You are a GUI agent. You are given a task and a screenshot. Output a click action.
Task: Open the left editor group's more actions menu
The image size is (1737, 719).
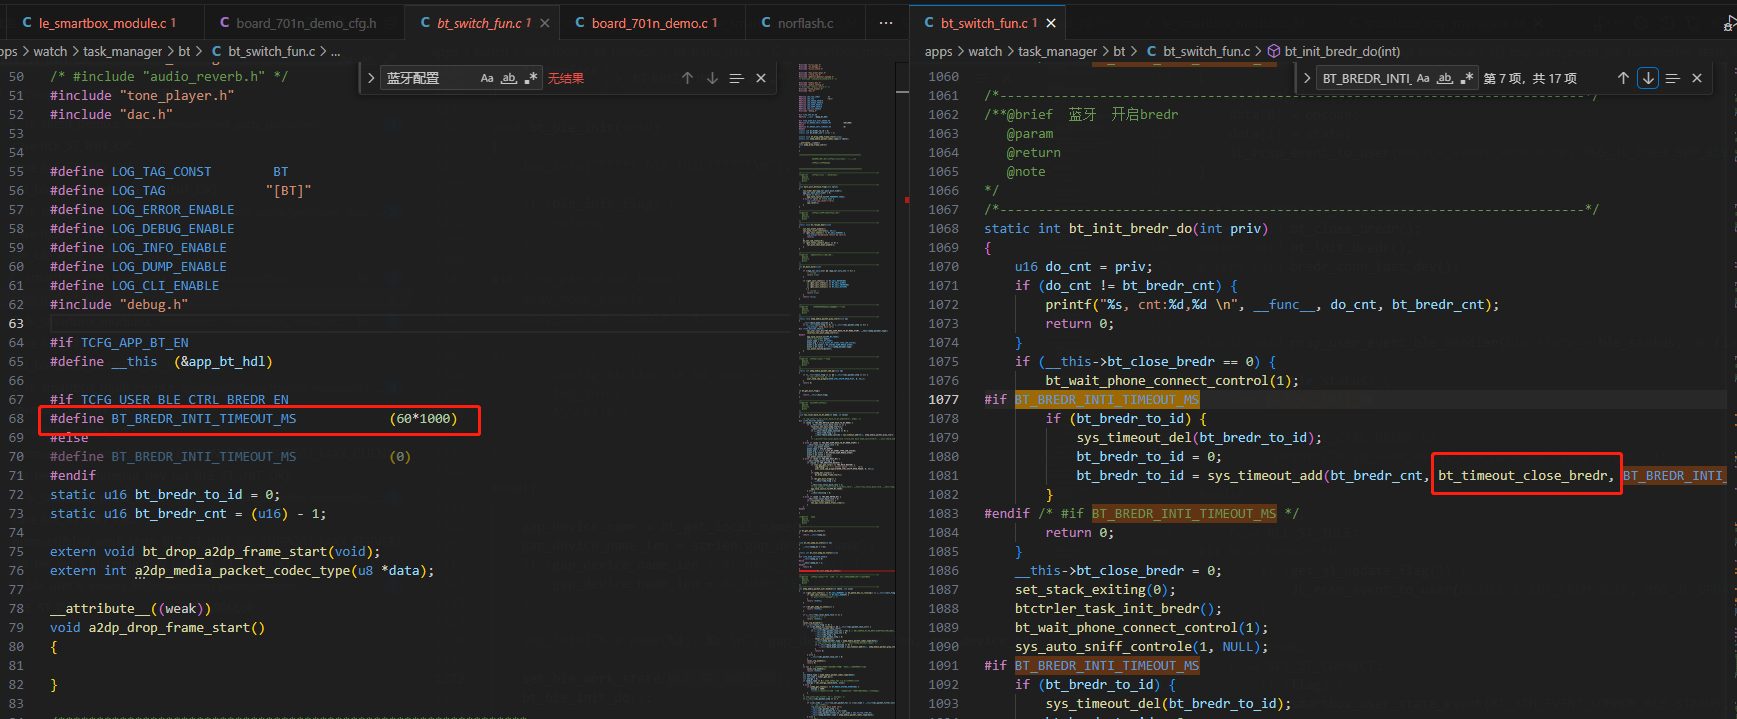pyautogui.click(x=886, y=23)
